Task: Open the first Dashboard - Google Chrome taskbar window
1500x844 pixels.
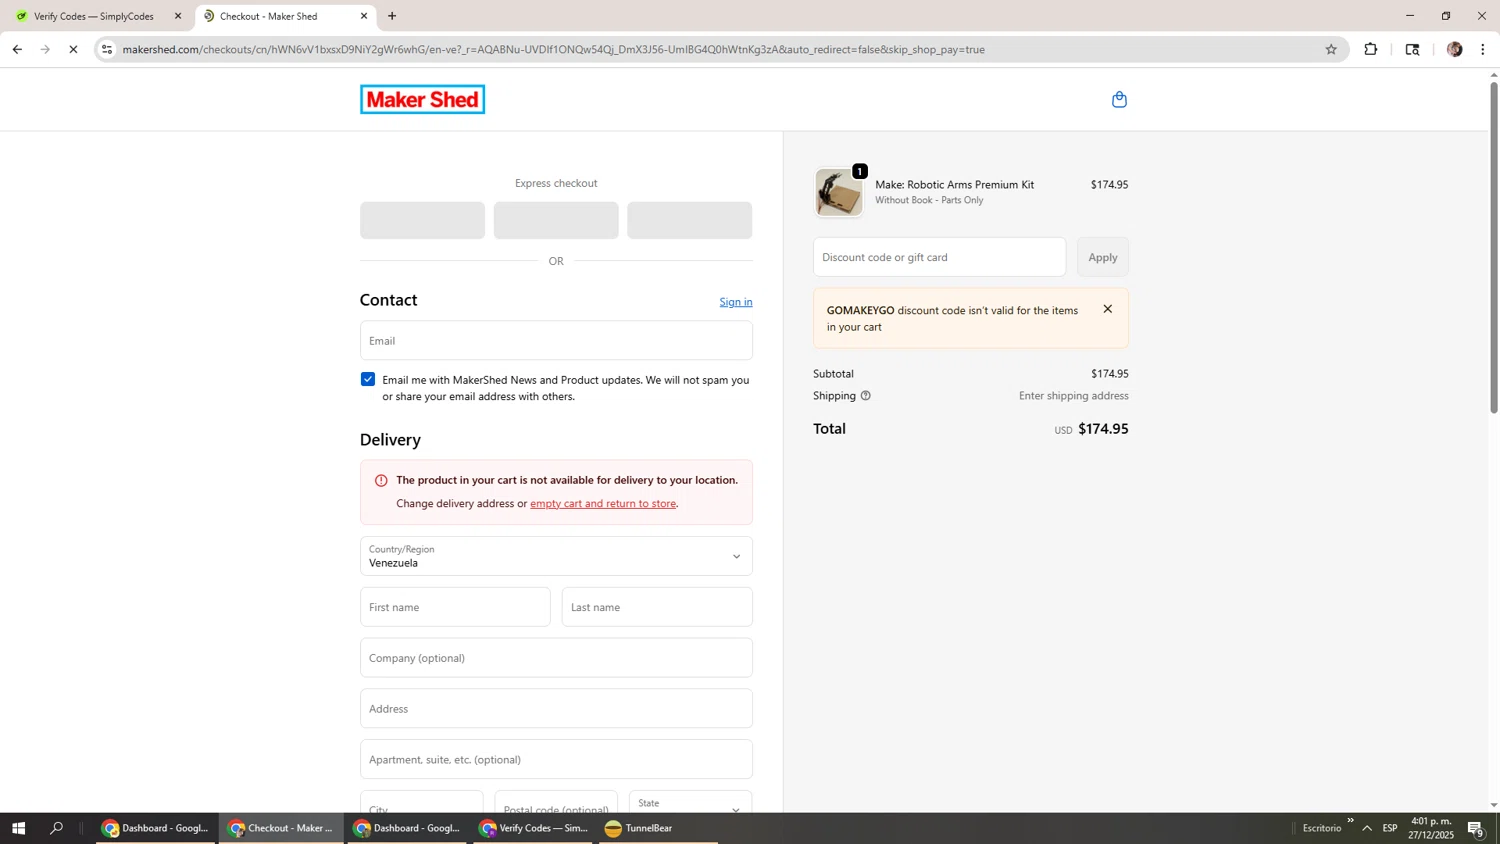Action: tap(156, 828)
